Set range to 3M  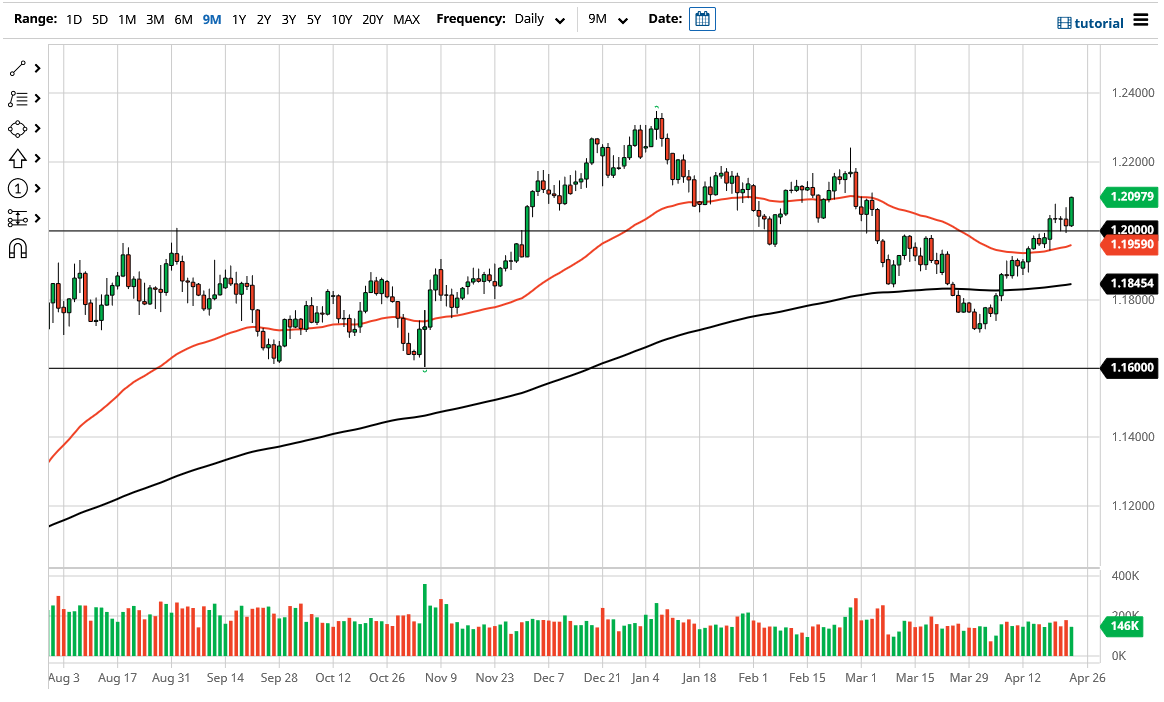[154, 19]
